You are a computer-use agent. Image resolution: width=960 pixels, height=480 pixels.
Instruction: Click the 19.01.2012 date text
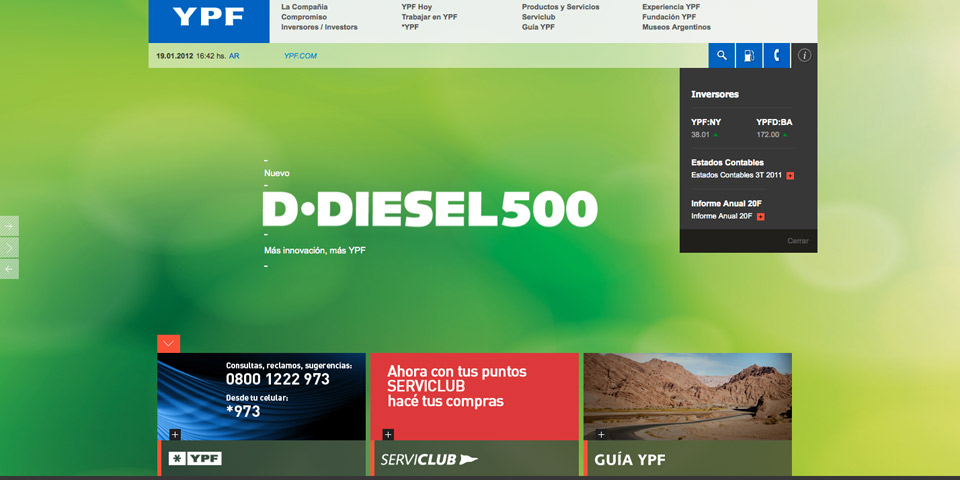174,56
